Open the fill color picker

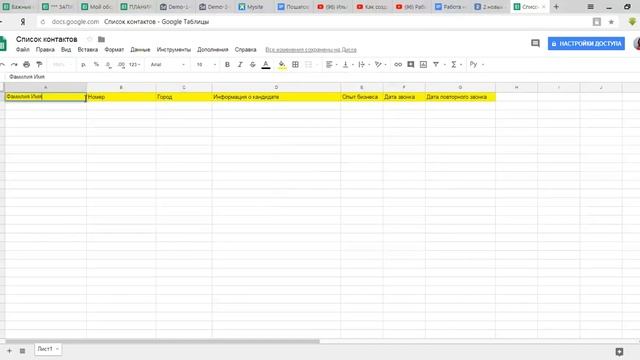click(x=282, y=64)
